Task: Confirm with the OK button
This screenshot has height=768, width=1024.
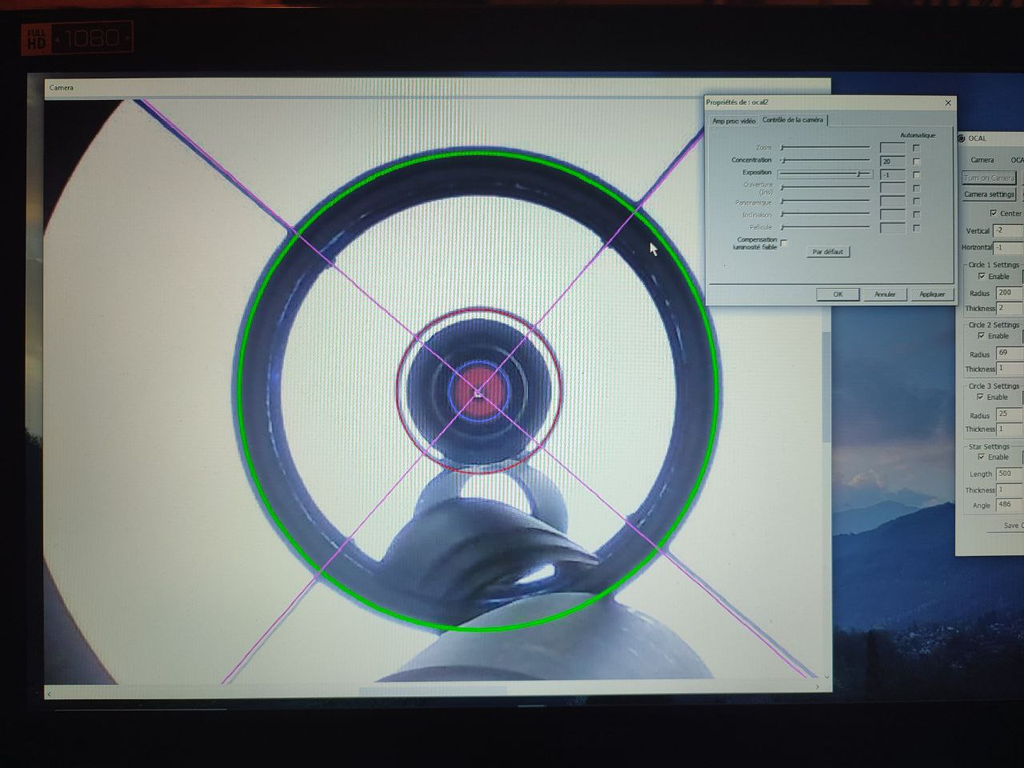Action: (x=837, y=295)
